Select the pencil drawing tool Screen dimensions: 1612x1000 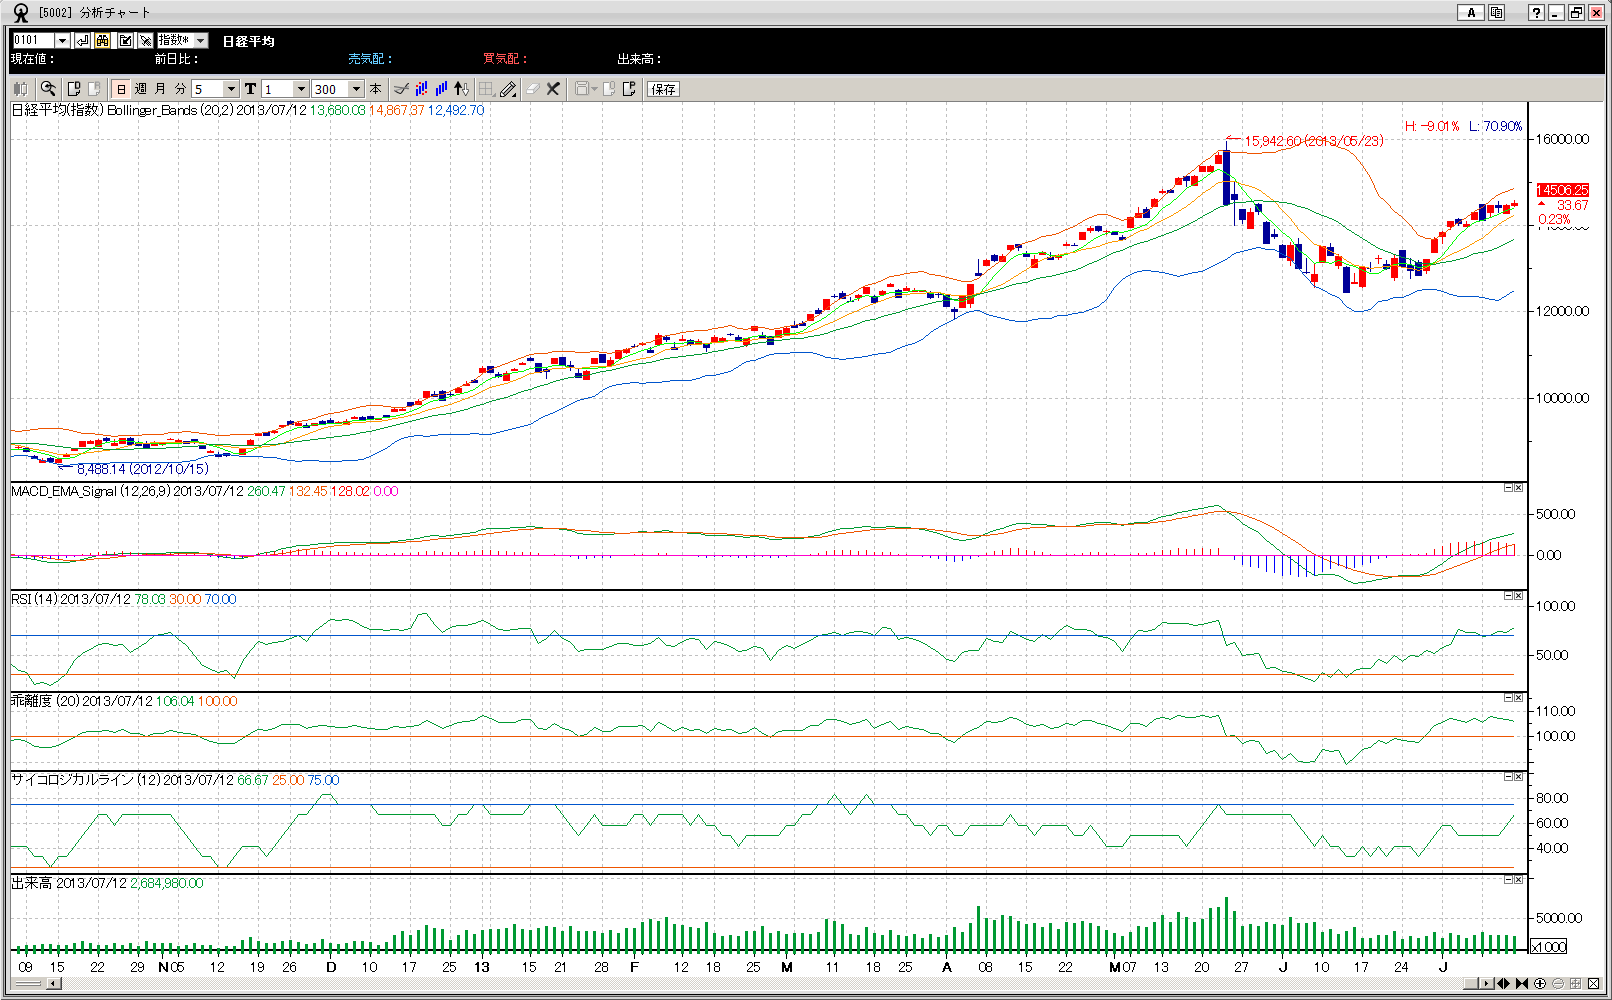508,89
